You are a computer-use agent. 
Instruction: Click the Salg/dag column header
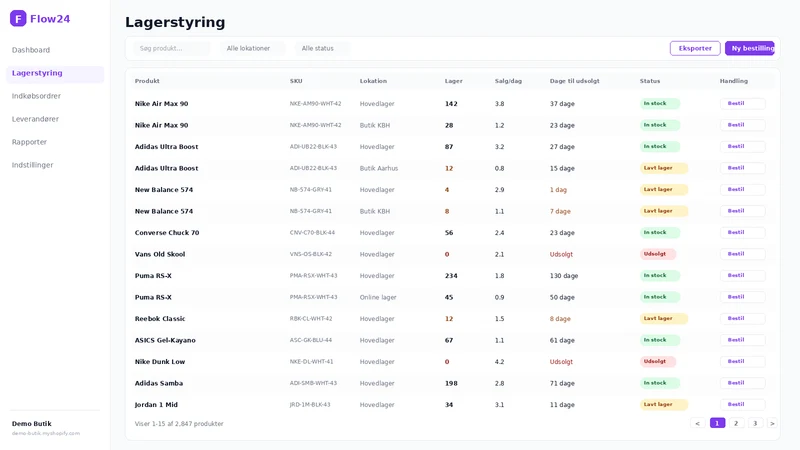pyautogui.click(x=508, y=81)
